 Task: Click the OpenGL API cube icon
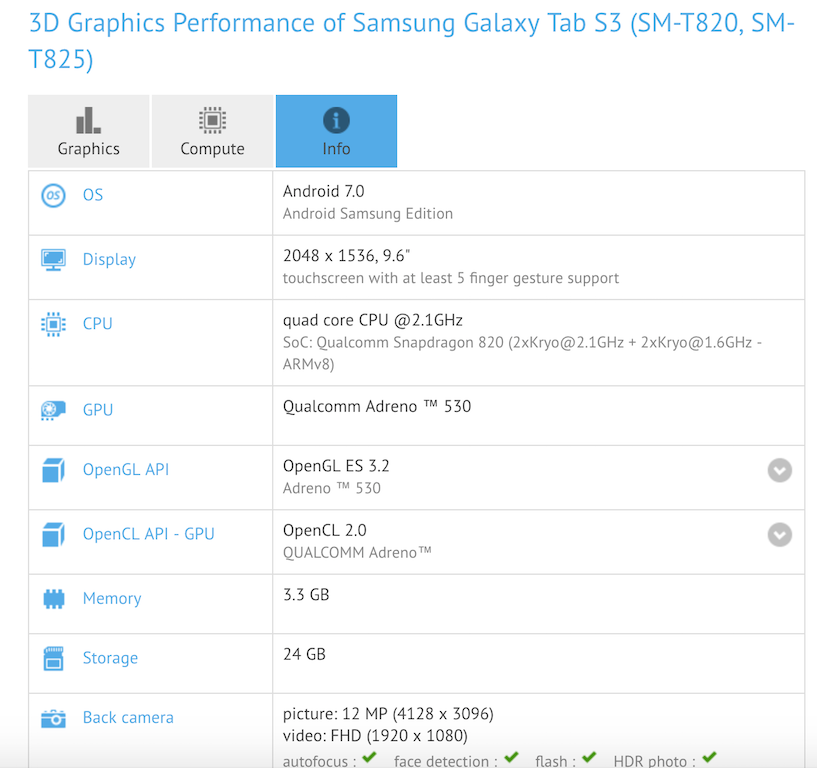pos(53,470)
